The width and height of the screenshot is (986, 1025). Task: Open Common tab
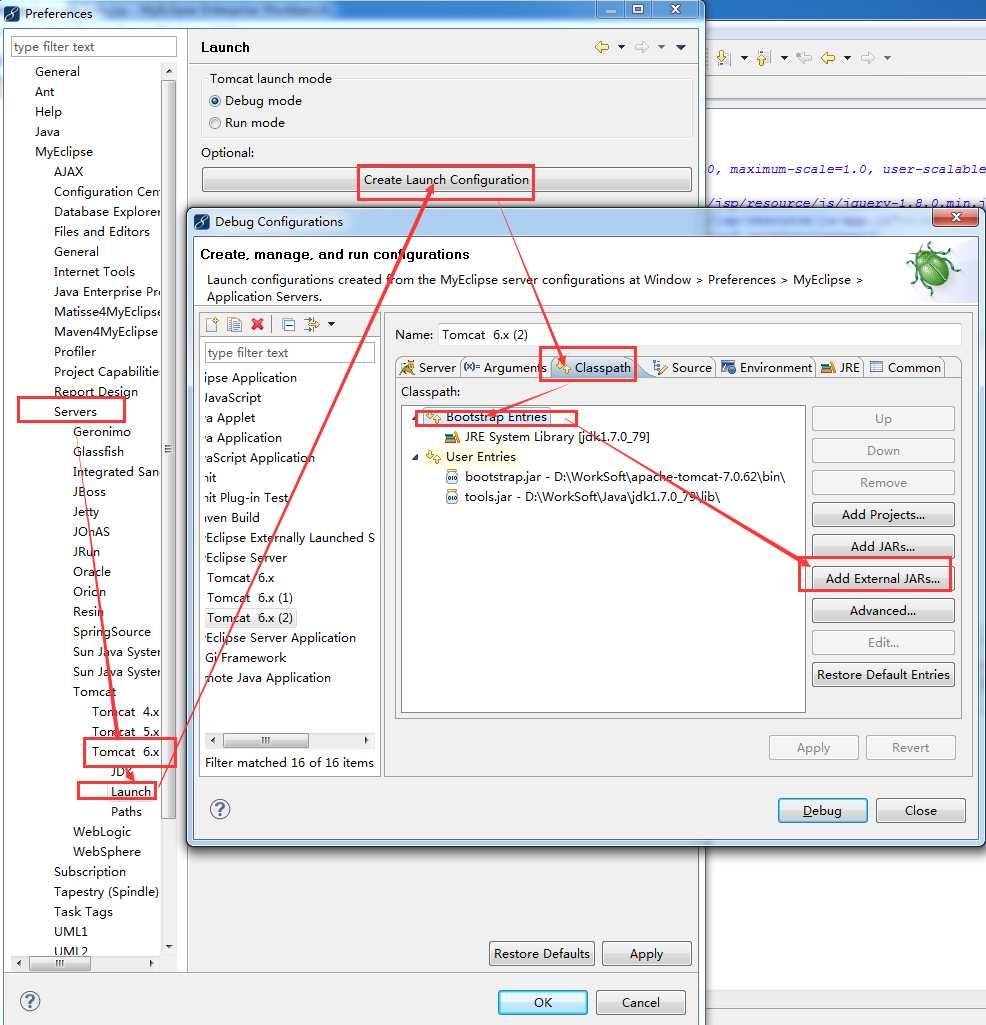pyautogui.click(x=905, y=367)
